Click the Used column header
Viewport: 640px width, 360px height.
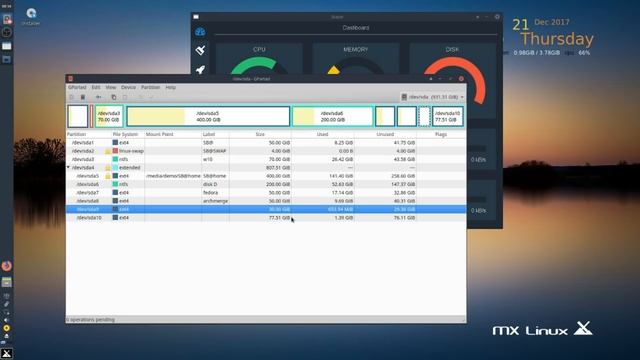[x=322, y=134]
